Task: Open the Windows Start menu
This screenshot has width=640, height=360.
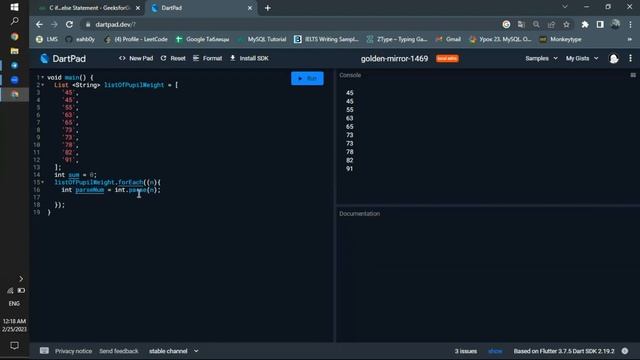Action: point(14,7)
